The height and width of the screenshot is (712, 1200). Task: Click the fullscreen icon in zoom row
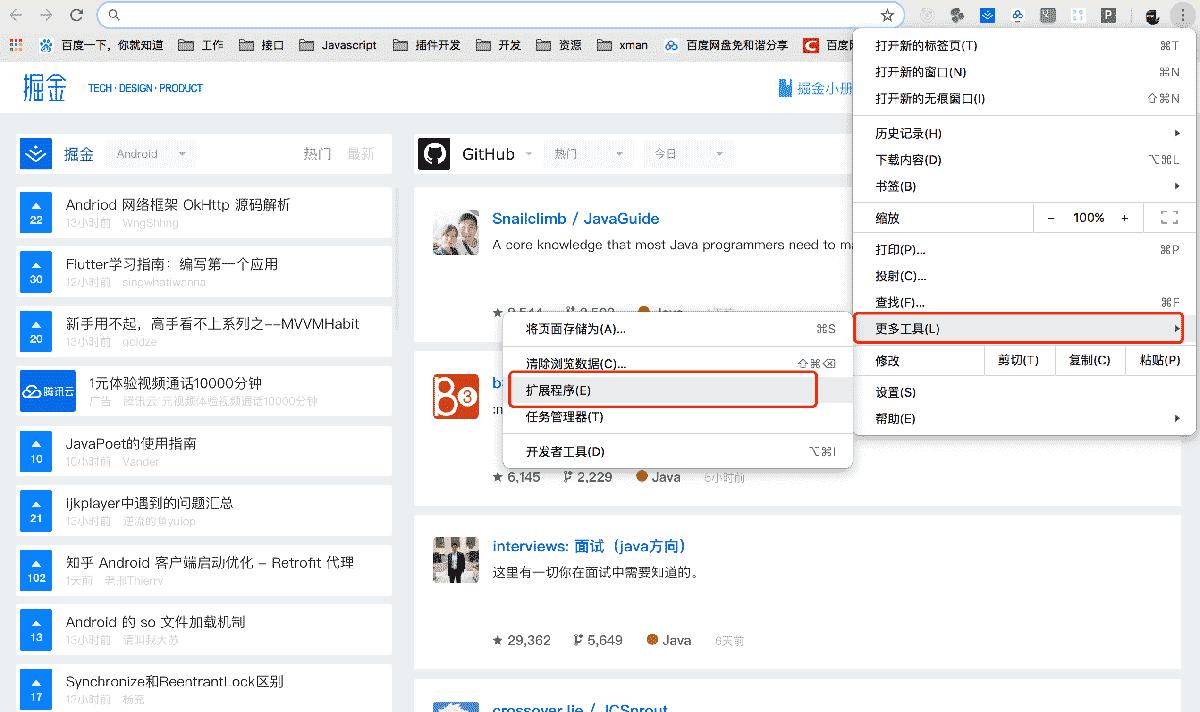click(1168, 218)
